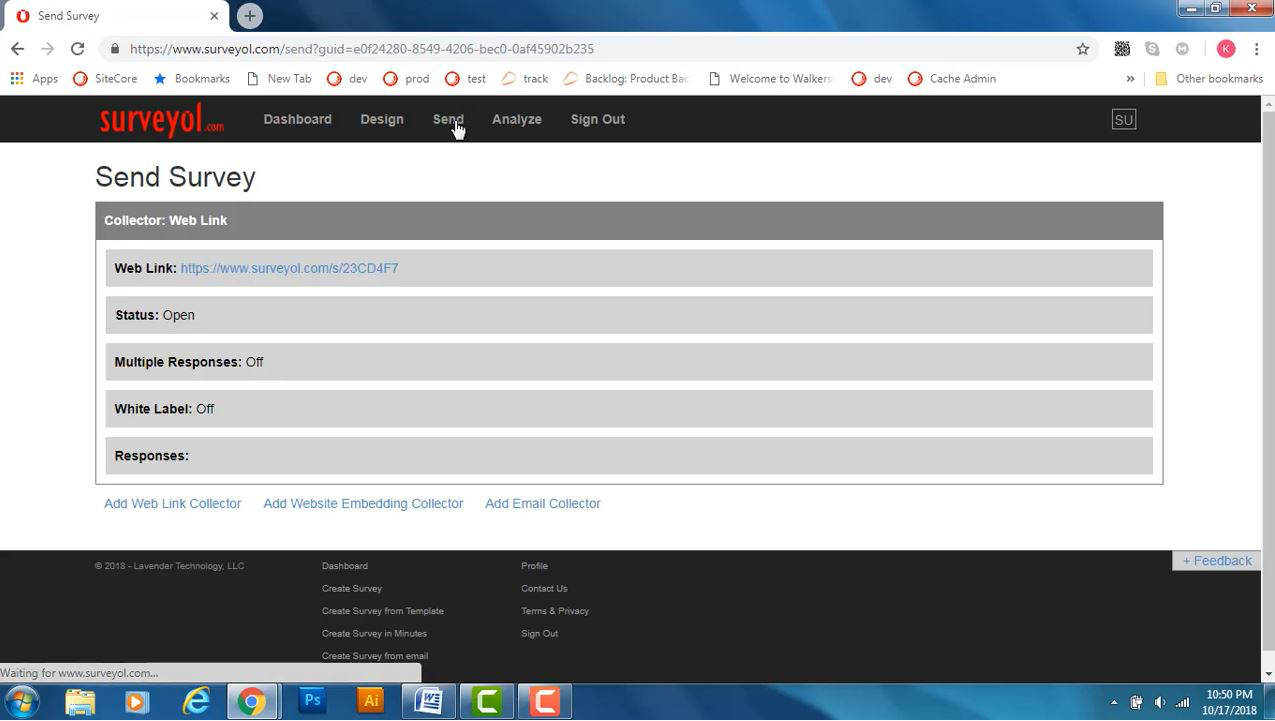Open footer Contact Us link
1275x721 pixels.
click(544, 589)
